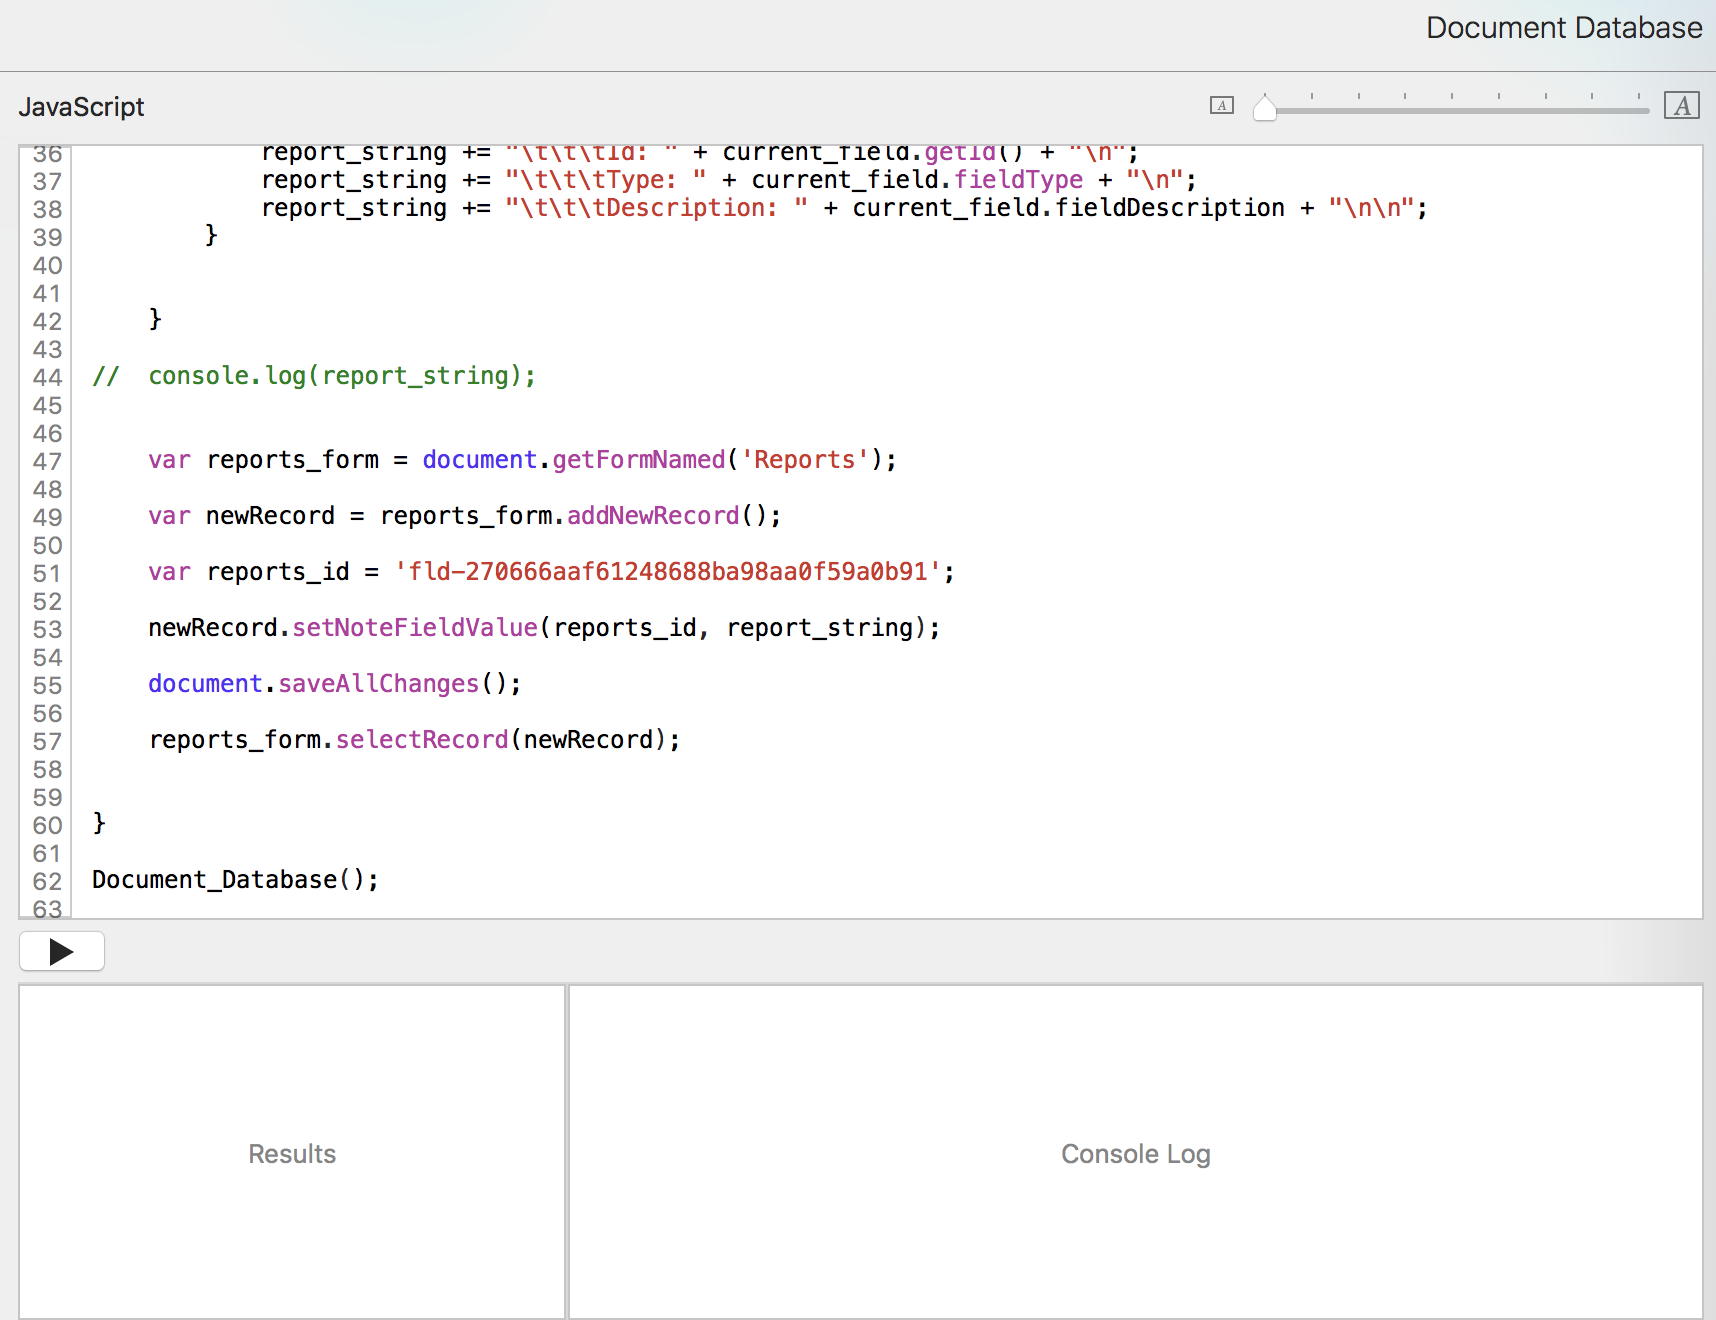1716x1320 pixels.
Task: Click the selectRecord method call
Action: 421,740
